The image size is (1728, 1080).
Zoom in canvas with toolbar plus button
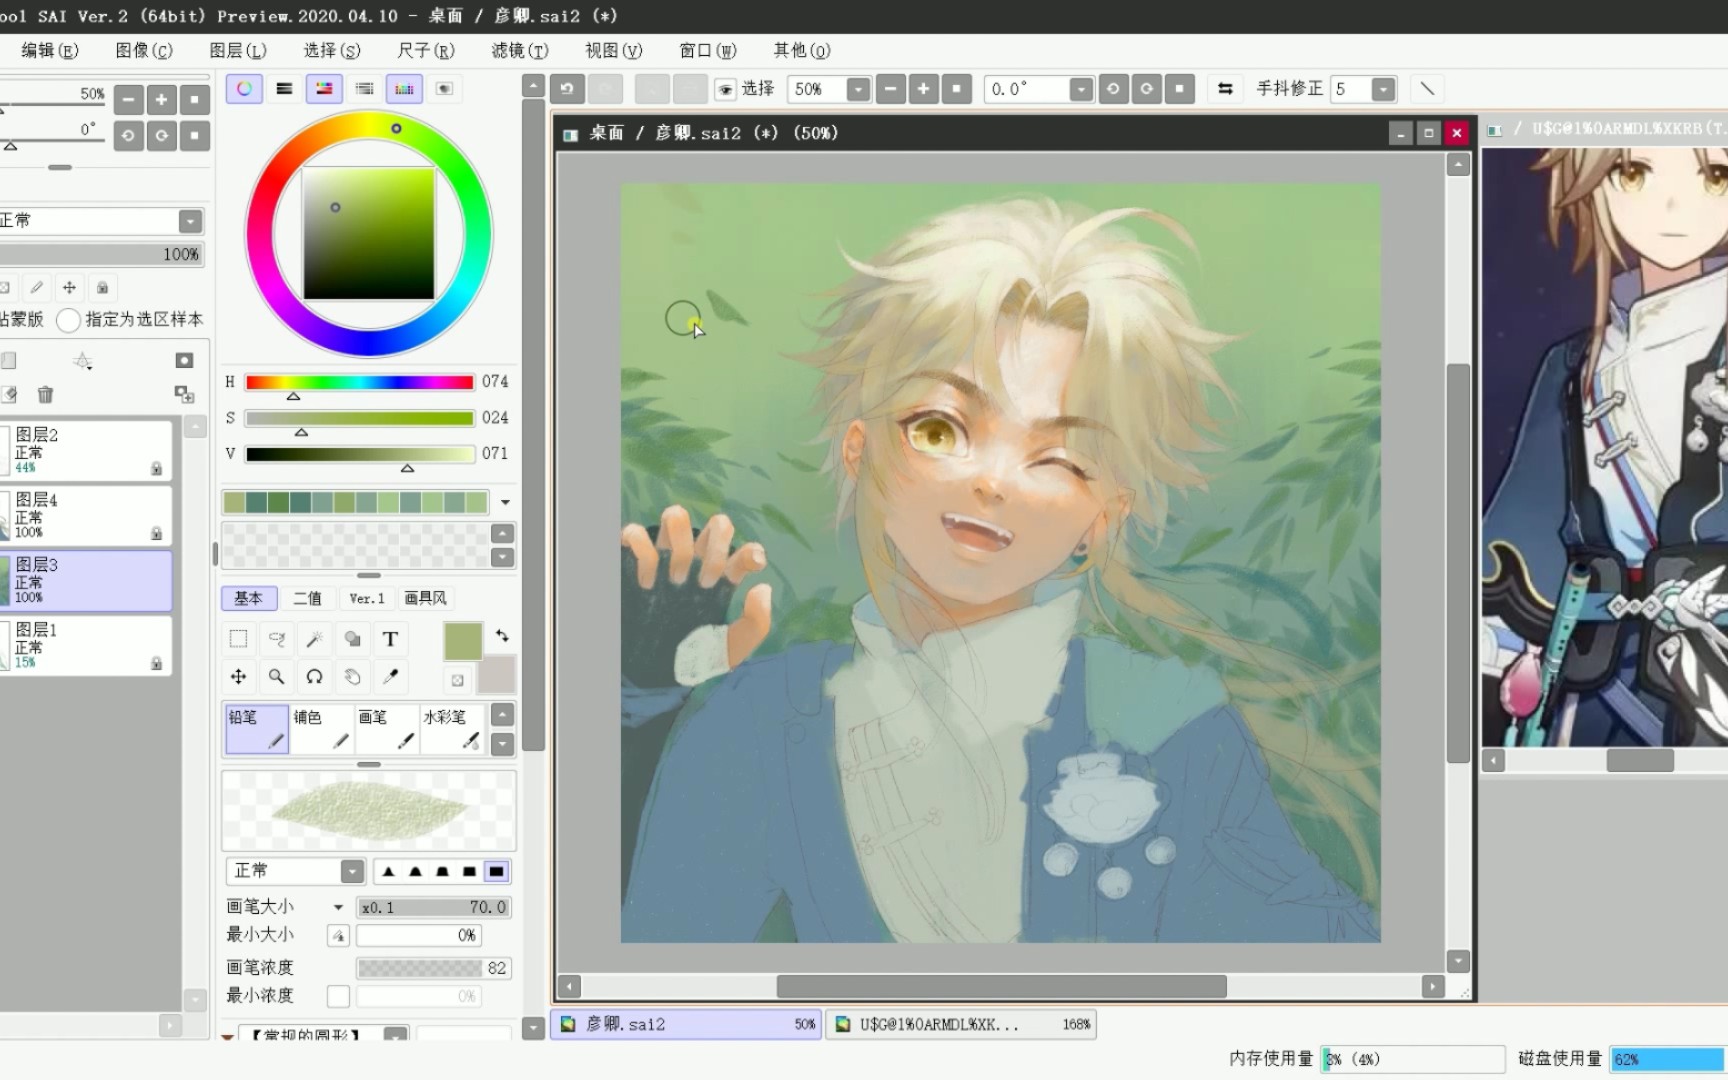[x=923, y=89]
